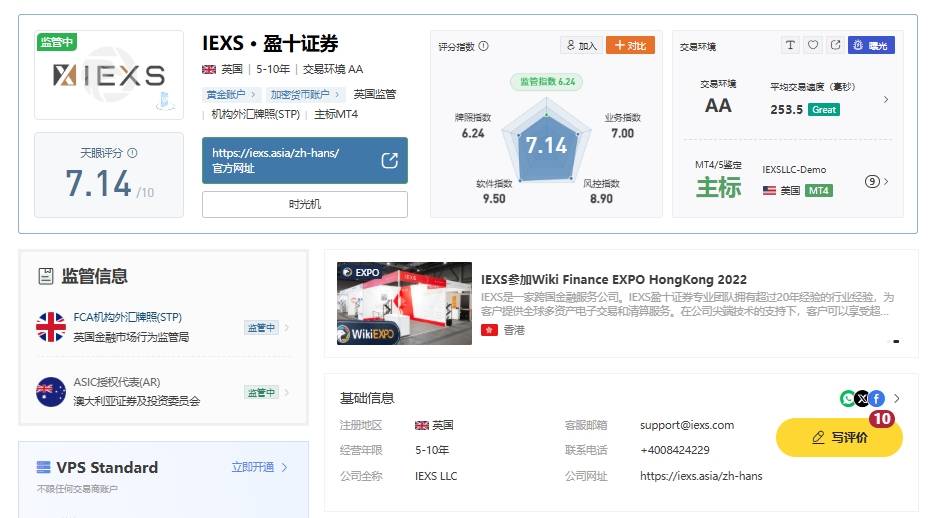Viewport: 938px width, 518px height.
Task: Click the green Great speed badge
Action: click(x=824, y=109)
